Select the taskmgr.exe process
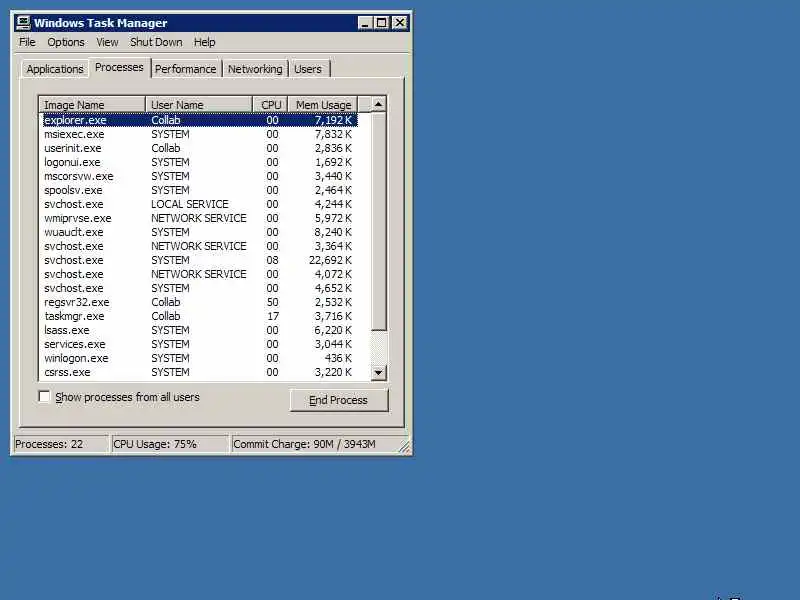The height and width of the screenshot is (600, 800). click(199, 316)
